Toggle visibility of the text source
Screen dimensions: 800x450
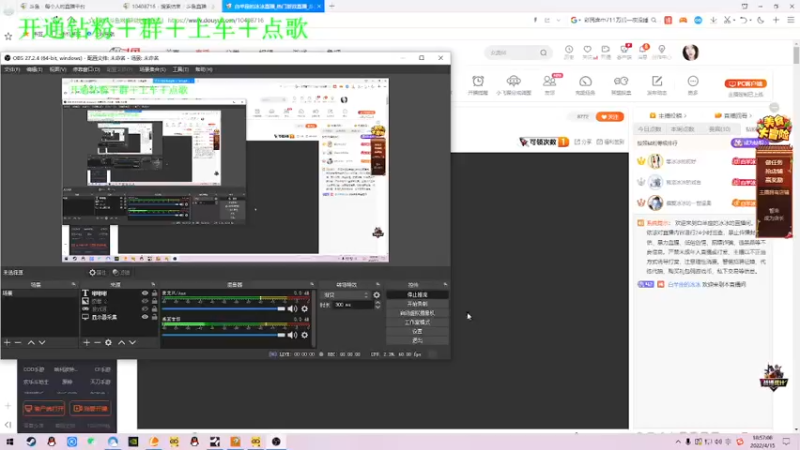point(145,293)
